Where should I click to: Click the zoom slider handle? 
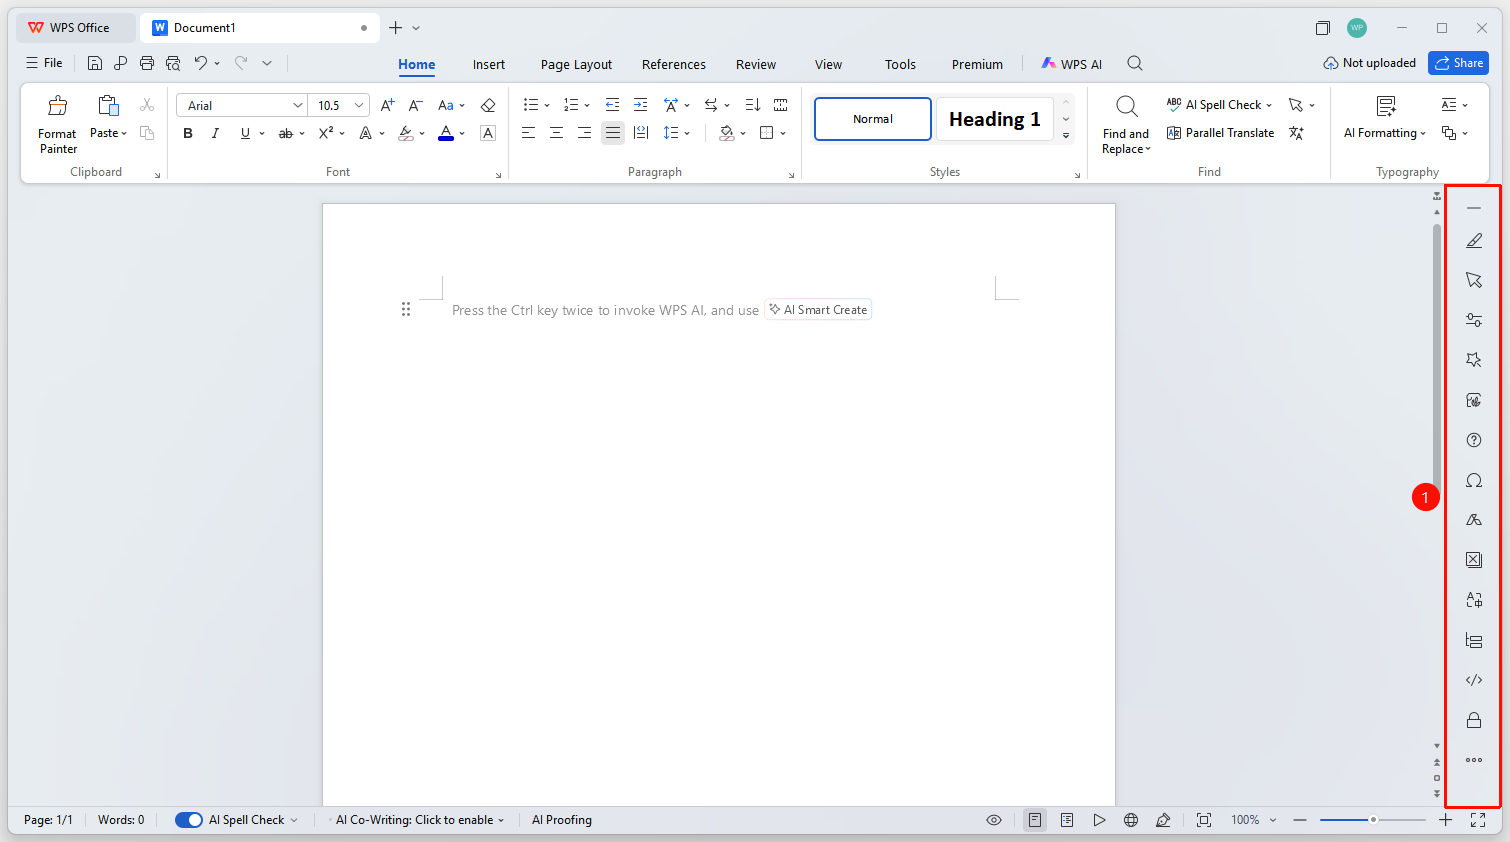1373,820
